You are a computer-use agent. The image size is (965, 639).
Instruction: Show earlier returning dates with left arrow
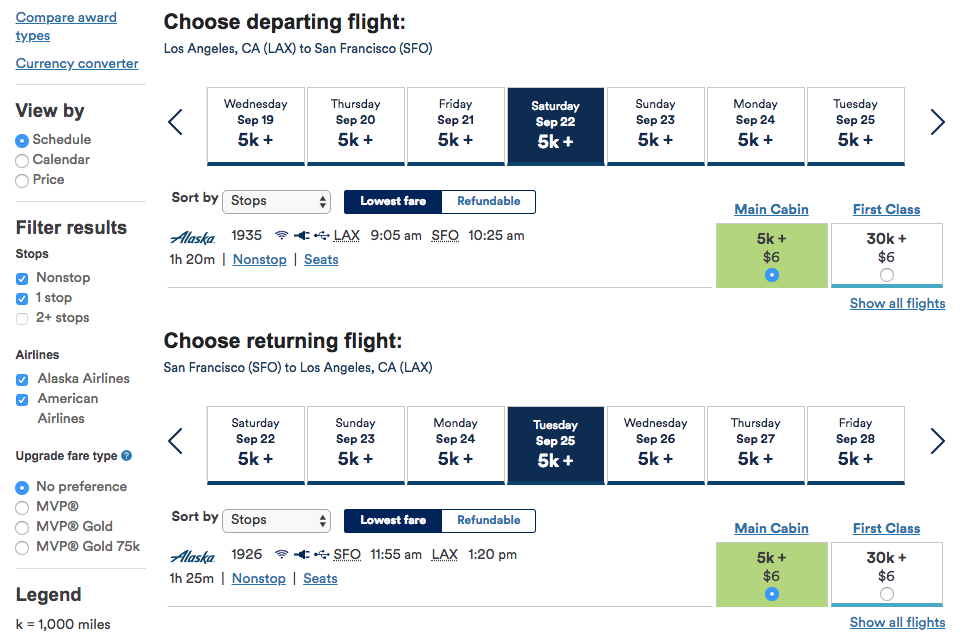click(x=176, y=441)
